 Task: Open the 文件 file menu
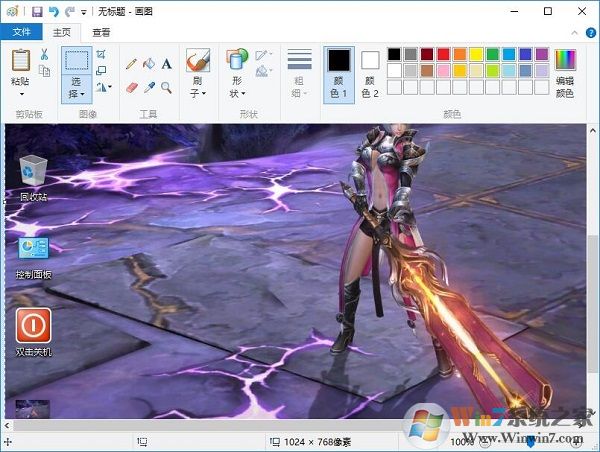(21, 32)
